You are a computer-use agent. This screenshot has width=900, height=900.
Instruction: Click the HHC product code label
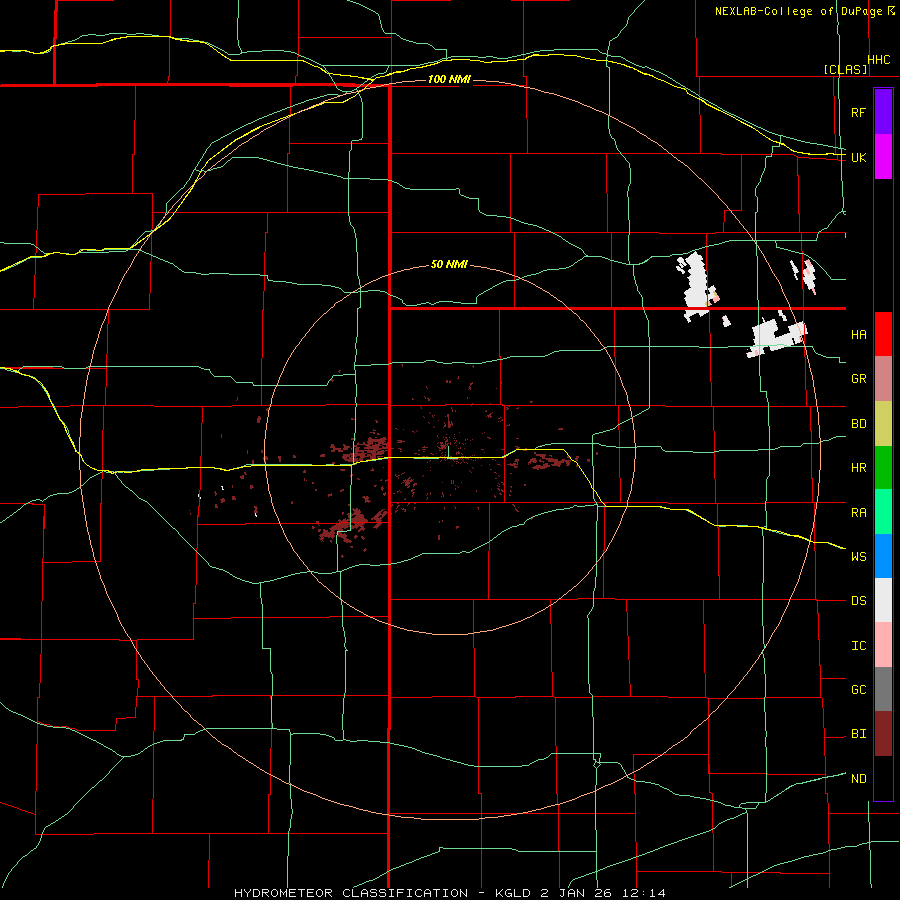tap(879, 60)
